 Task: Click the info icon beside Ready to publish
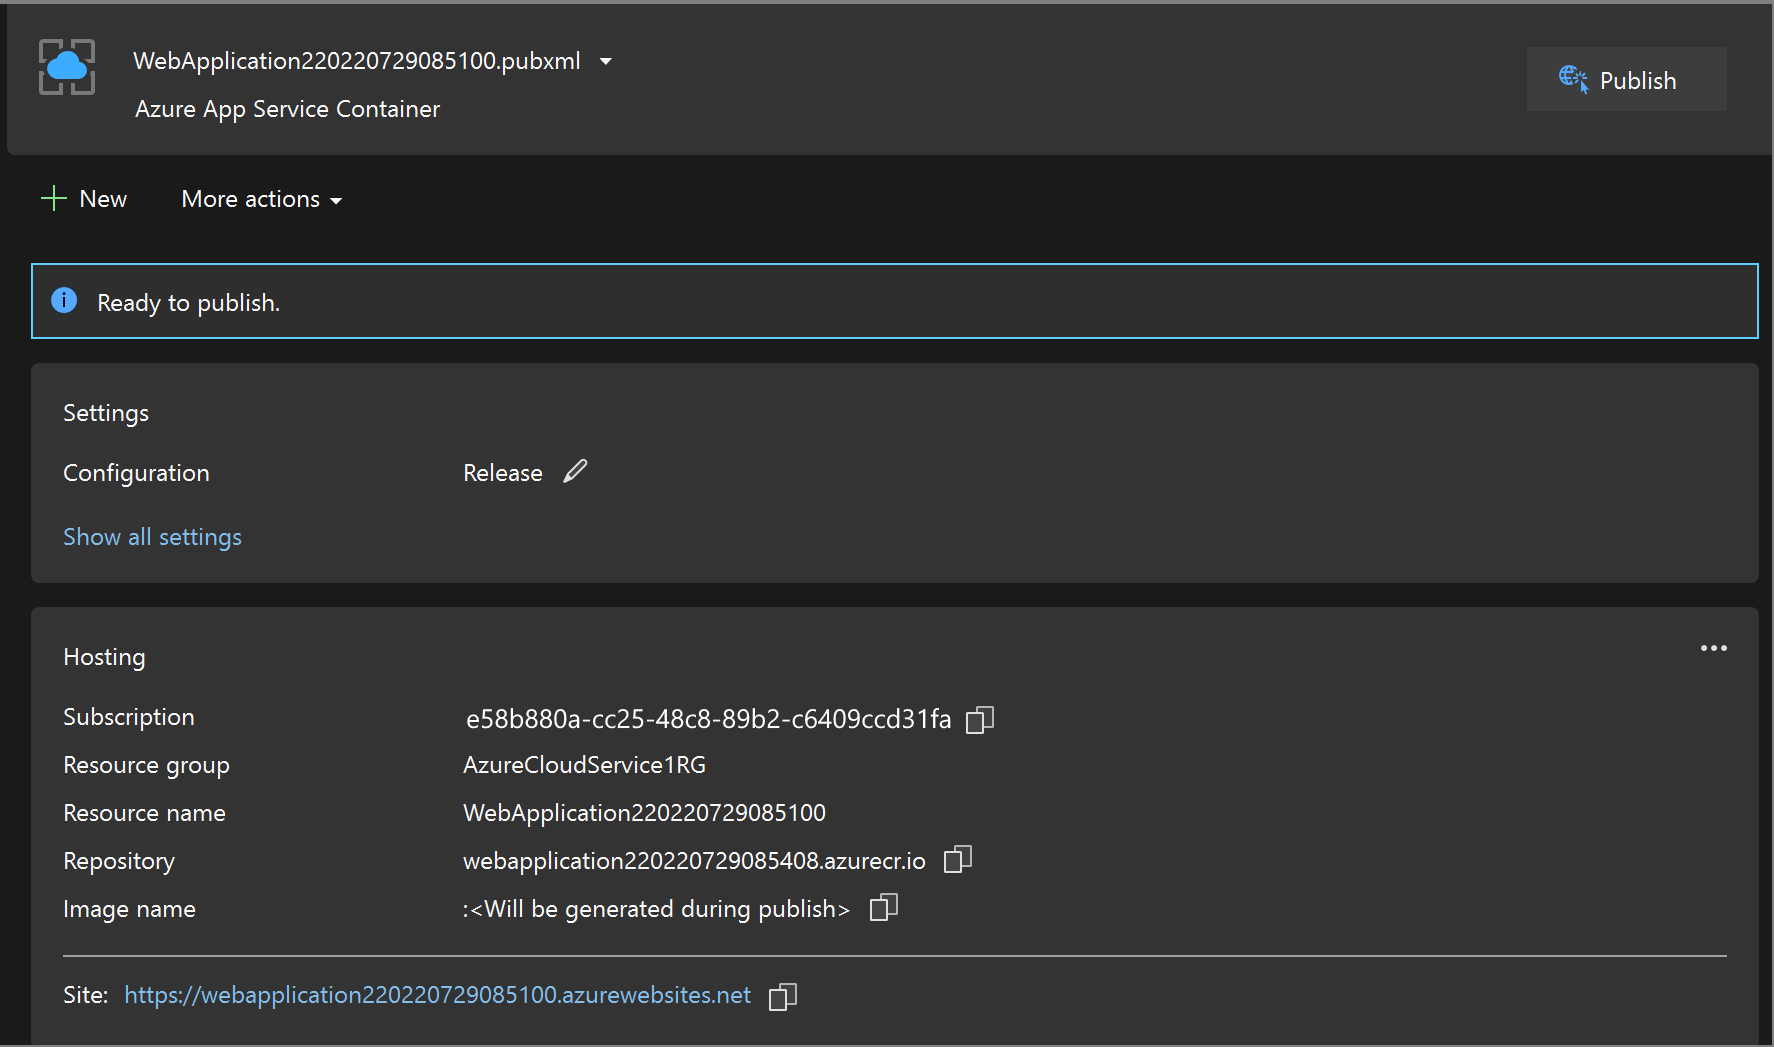pos(64,300)
